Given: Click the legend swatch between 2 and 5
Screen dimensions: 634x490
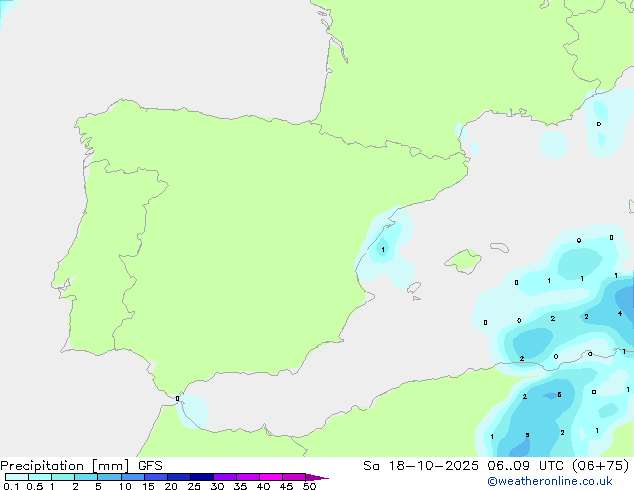Looking at the screenshot, I should (x=86, y=477).
